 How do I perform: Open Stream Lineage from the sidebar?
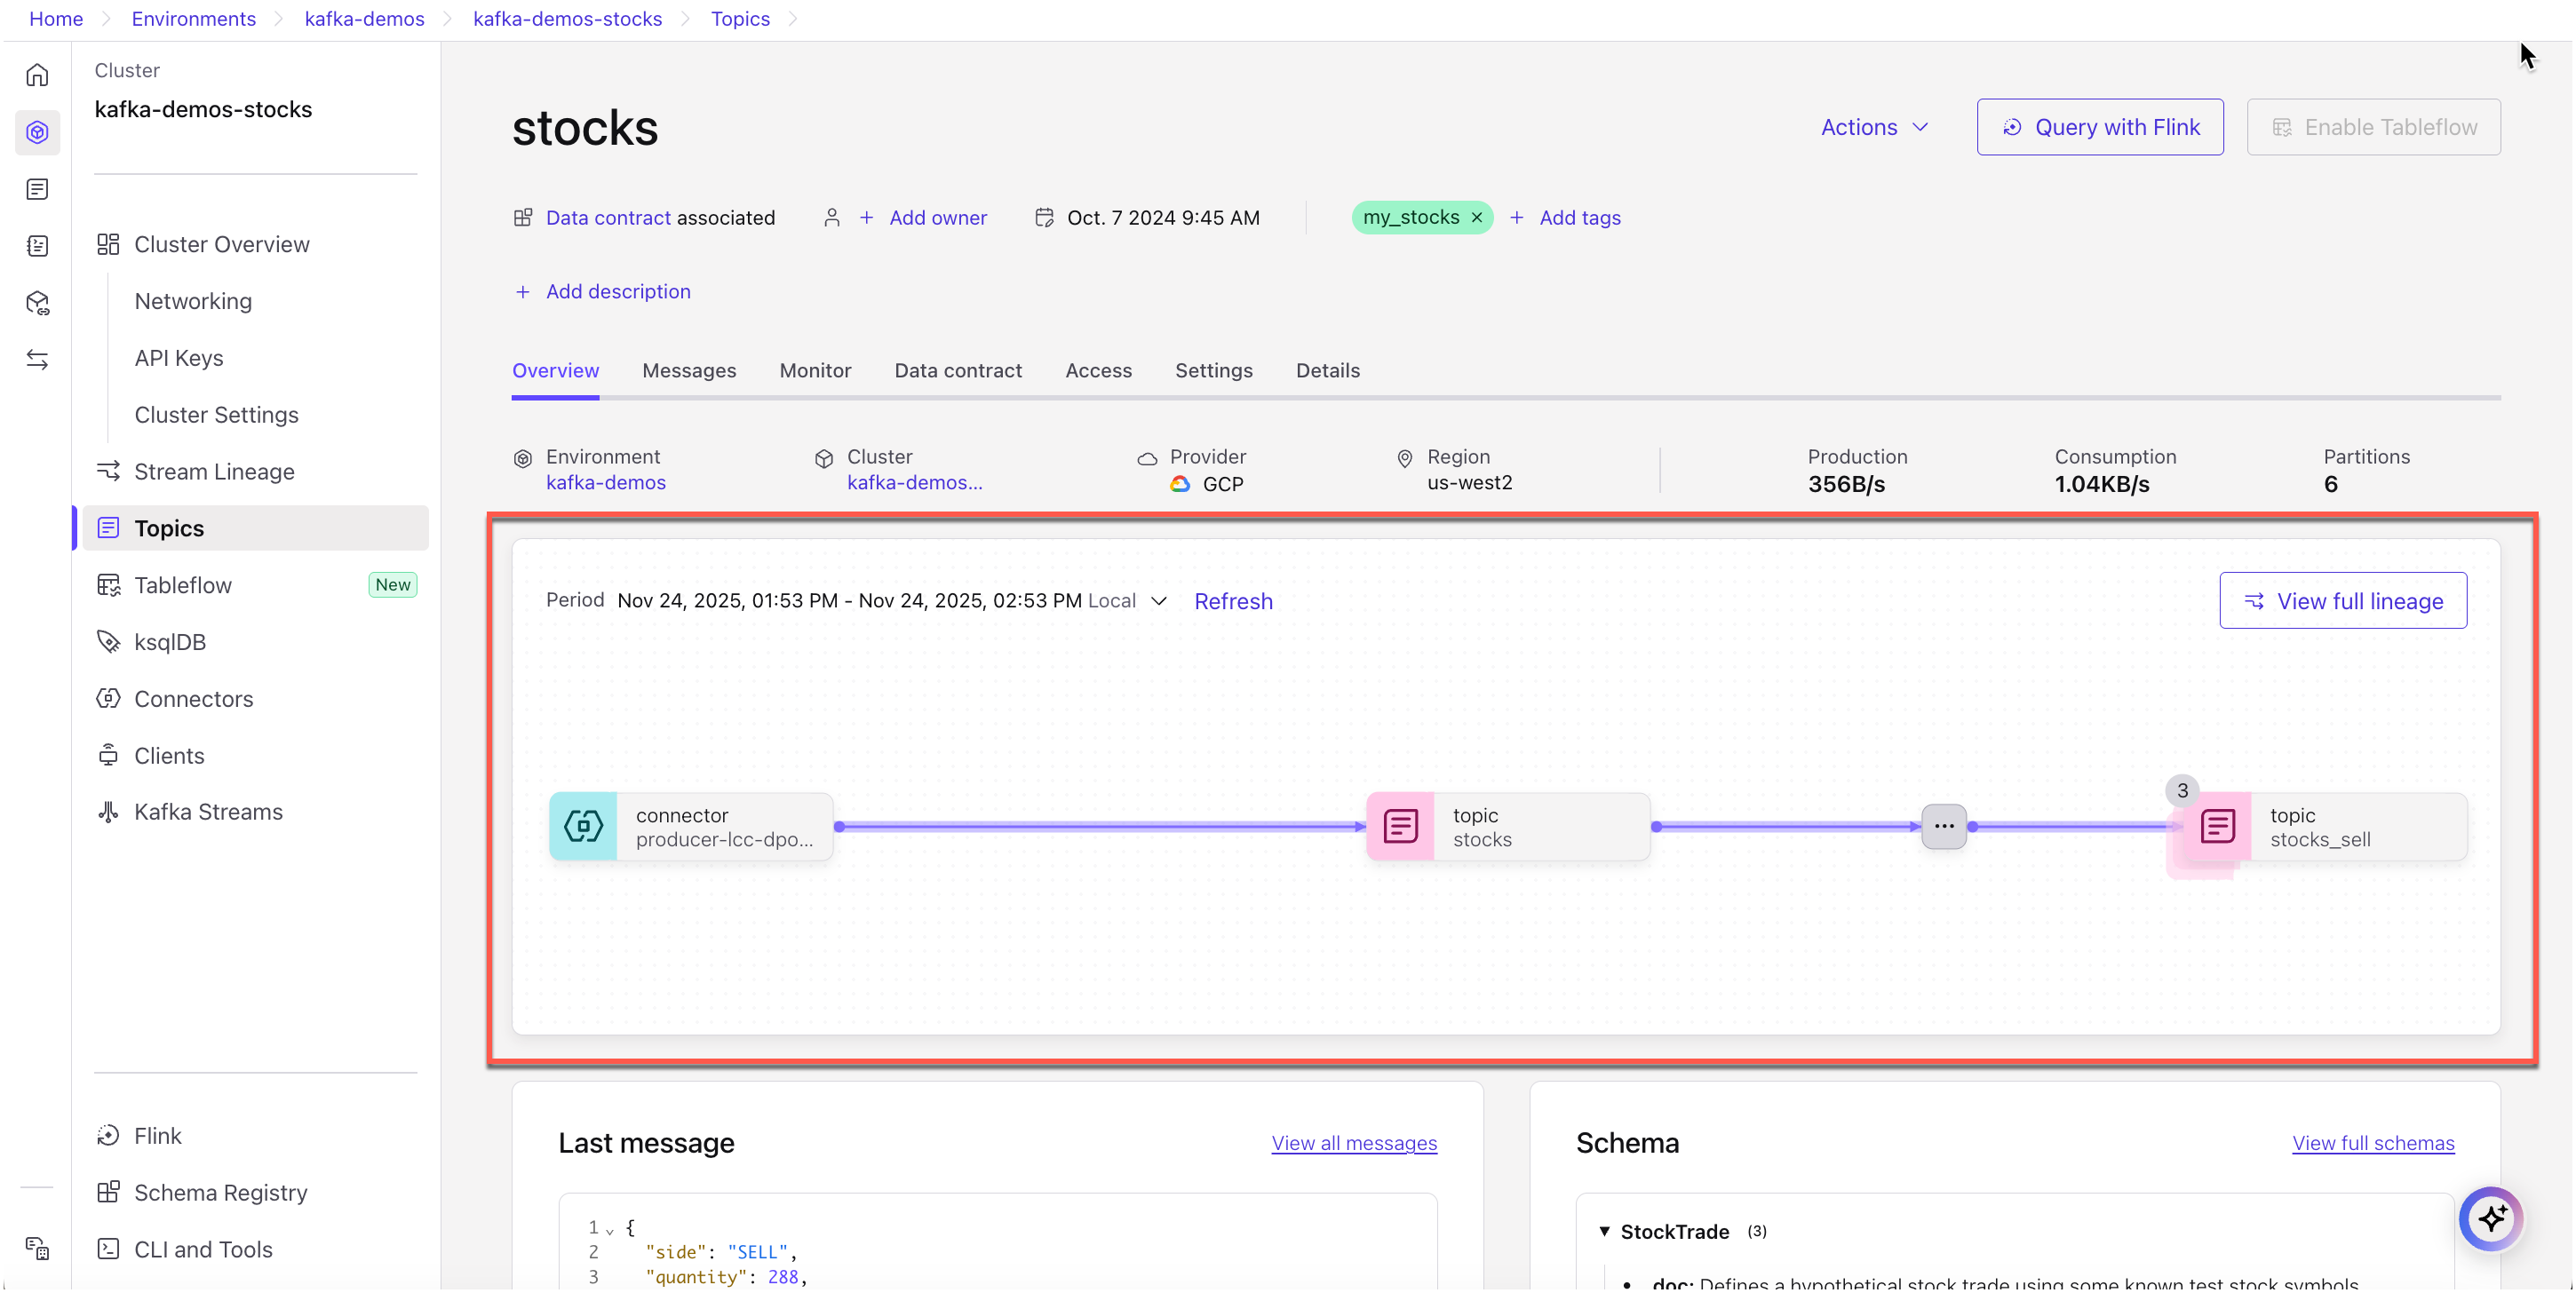(x=213, y=471)
